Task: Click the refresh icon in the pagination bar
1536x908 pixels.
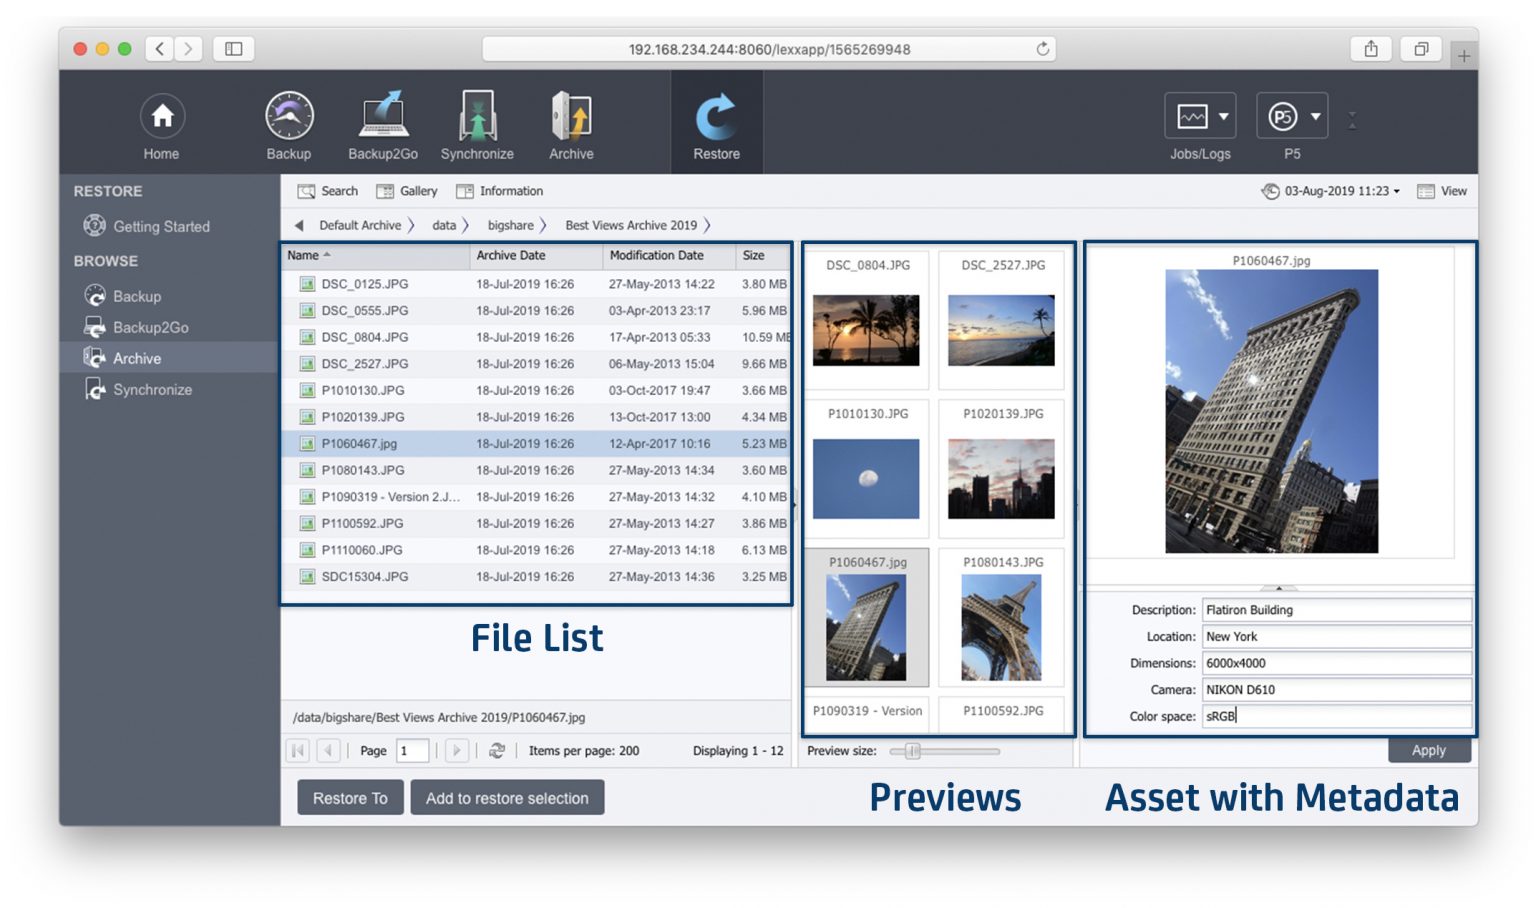Action: (497, 750)
